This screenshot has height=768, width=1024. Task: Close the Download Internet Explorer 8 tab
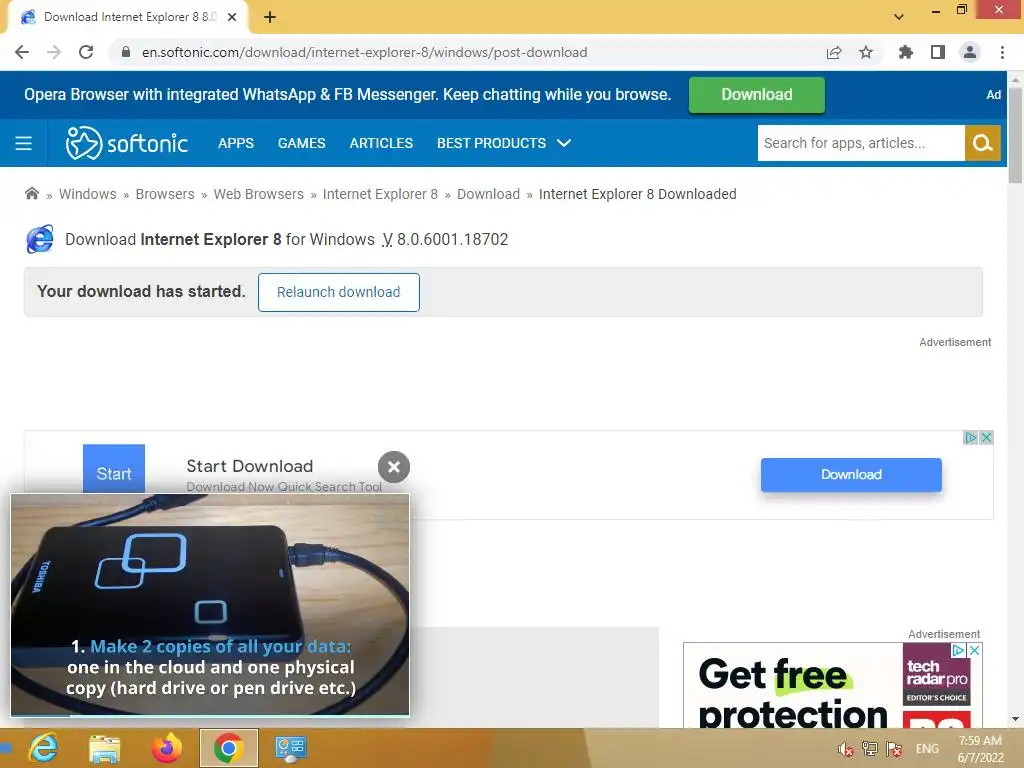tap(232, 17)
